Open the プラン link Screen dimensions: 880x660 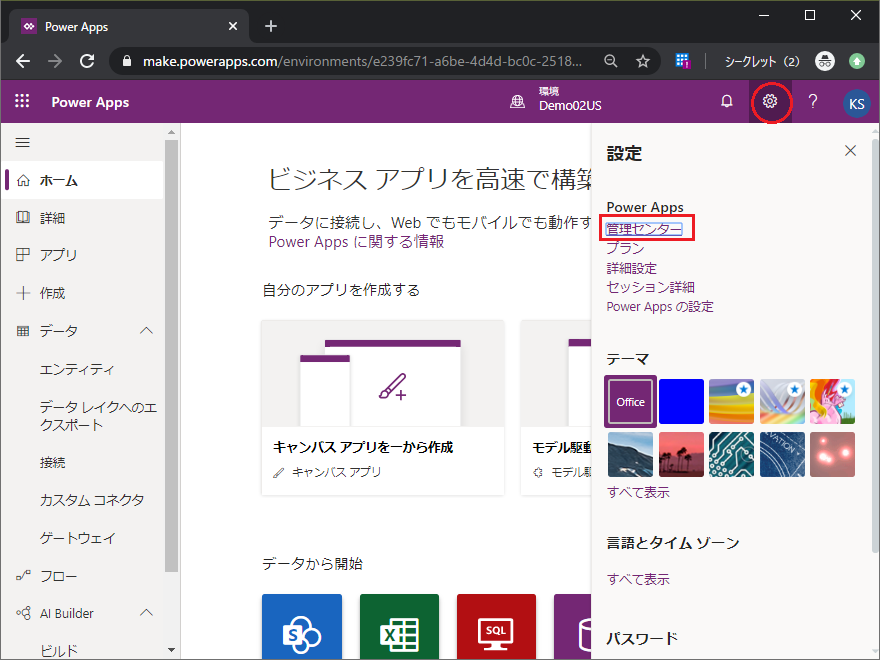click(x=625, y=249)
